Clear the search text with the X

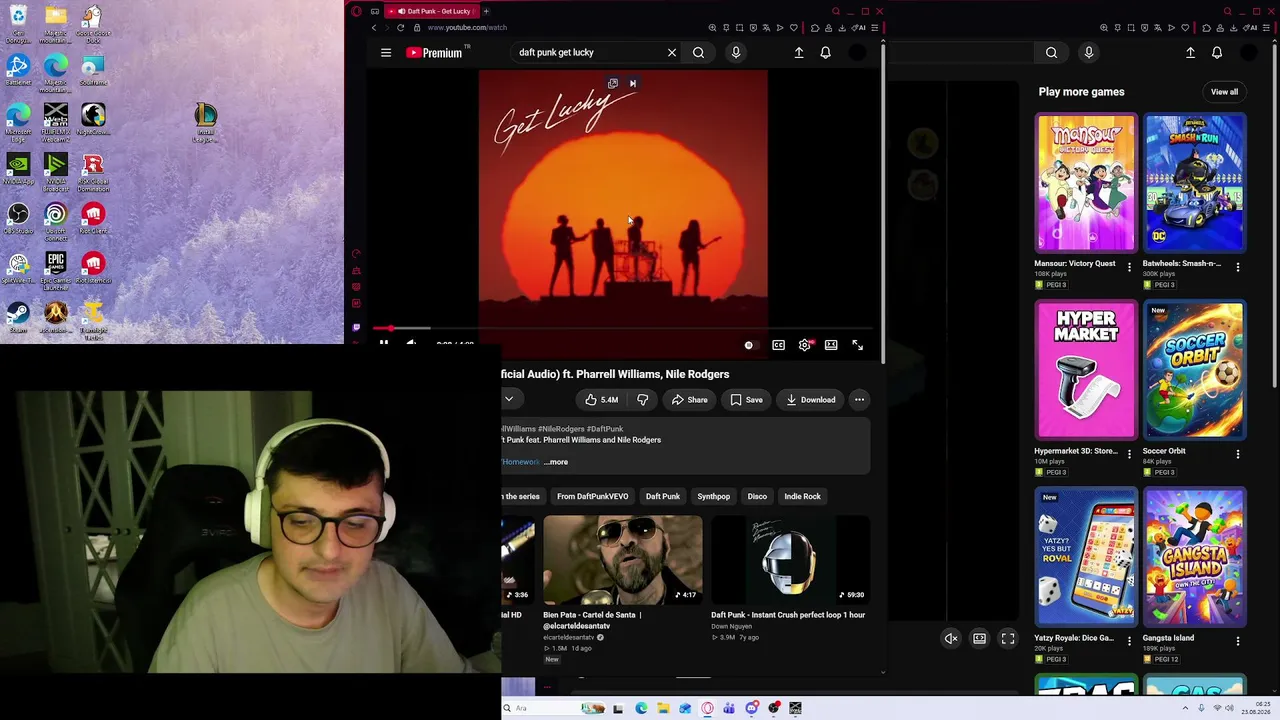pos(672,53)
